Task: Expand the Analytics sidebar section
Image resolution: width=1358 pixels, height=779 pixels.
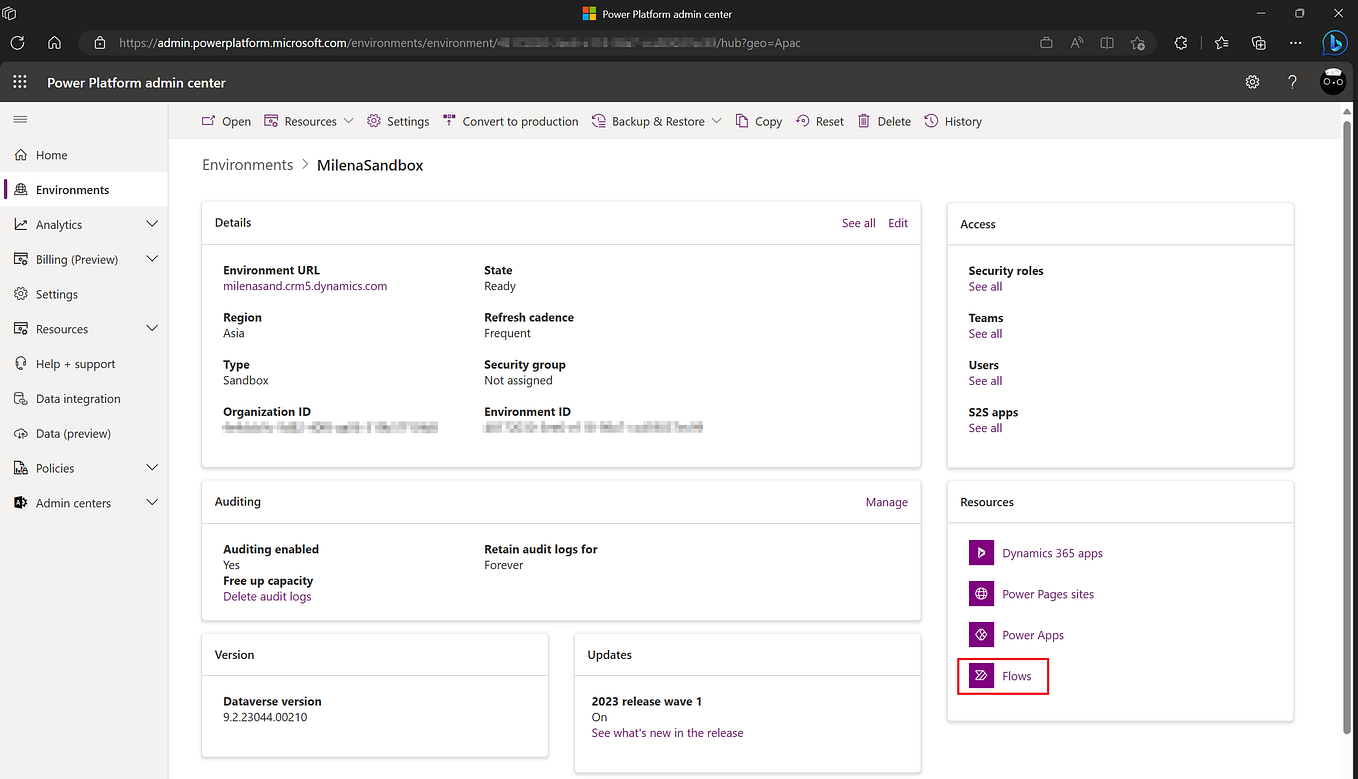Action: pos(152,225)
